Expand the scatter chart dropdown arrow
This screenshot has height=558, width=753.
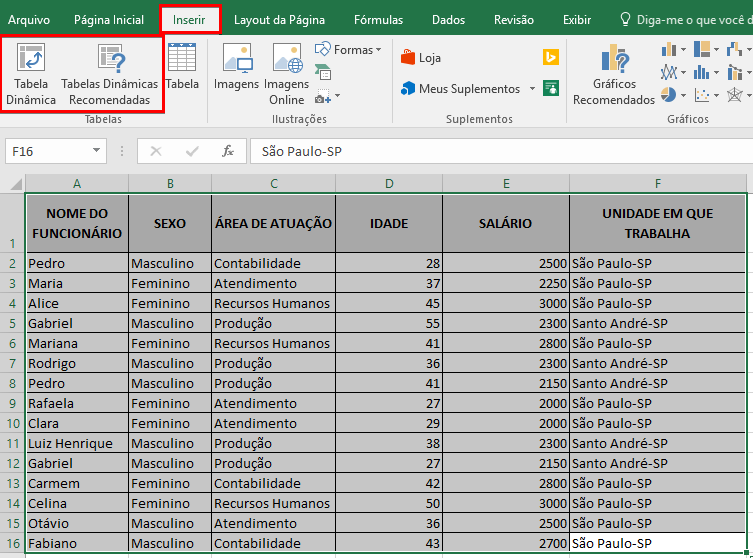(717, 95)
